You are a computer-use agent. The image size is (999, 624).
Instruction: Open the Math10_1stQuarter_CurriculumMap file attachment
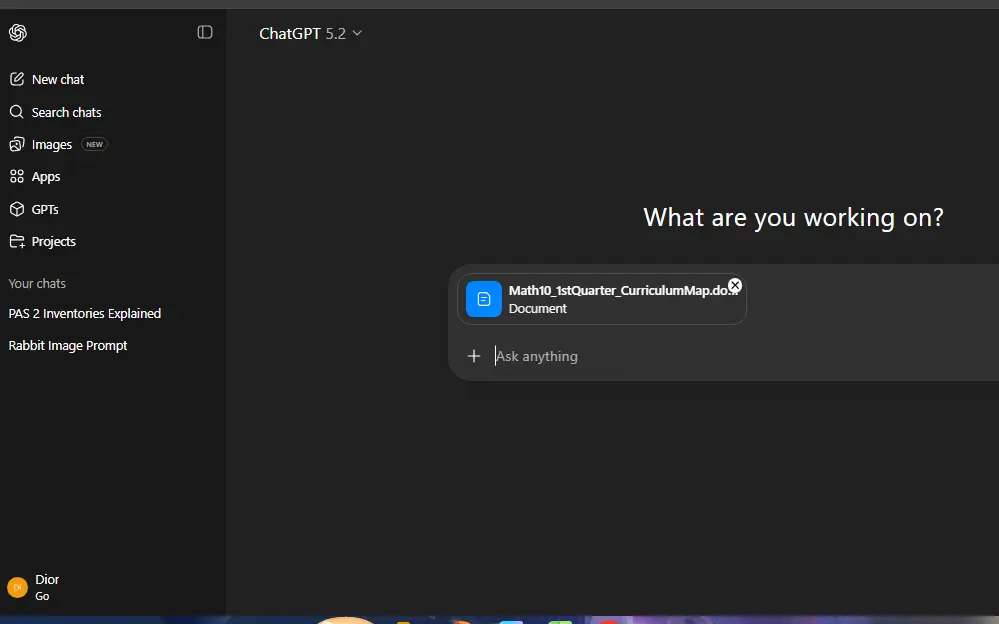click(601, 299)
